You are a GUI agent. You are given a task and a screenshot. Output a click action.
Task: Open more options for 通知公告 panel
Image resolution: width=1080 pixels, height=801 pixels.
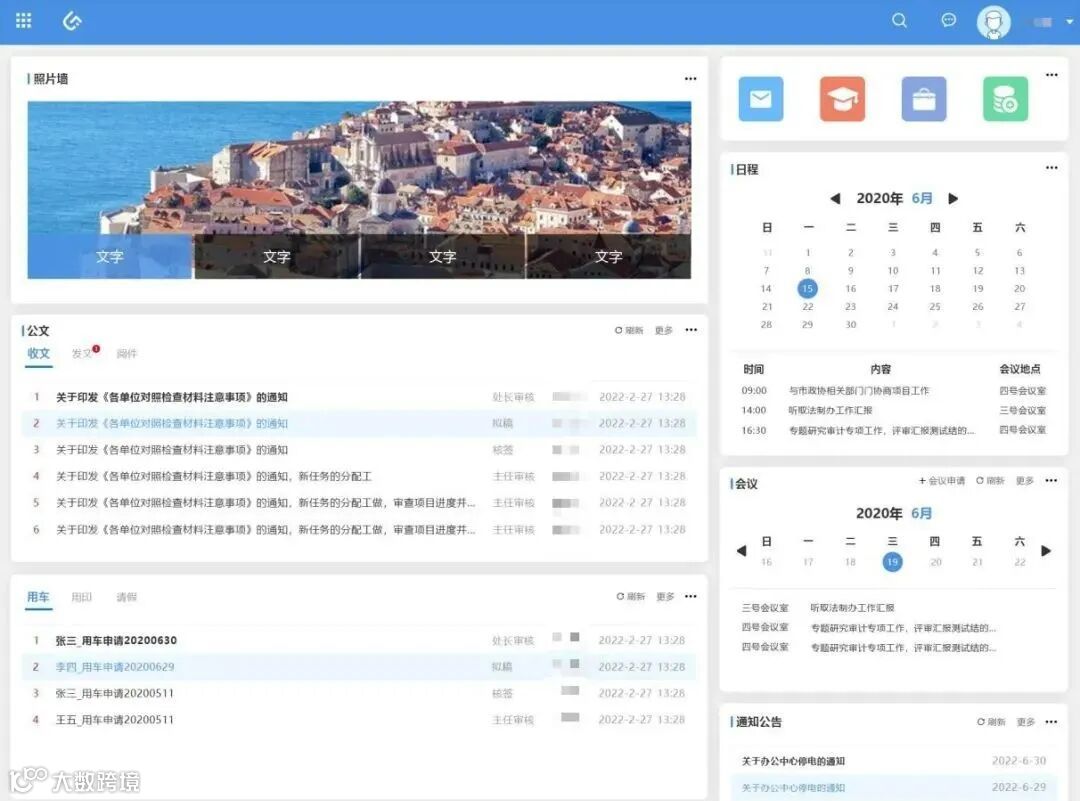(1051, 722)
